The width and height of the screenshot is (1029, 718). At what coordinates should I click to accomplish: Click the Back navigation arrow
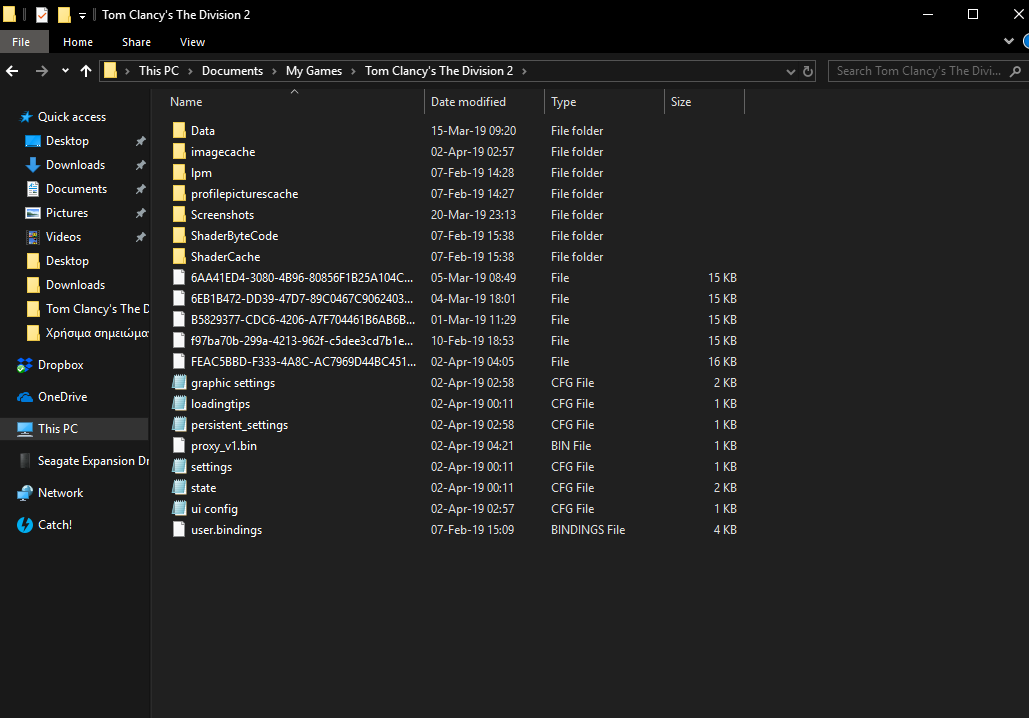[x=12, y=71]
